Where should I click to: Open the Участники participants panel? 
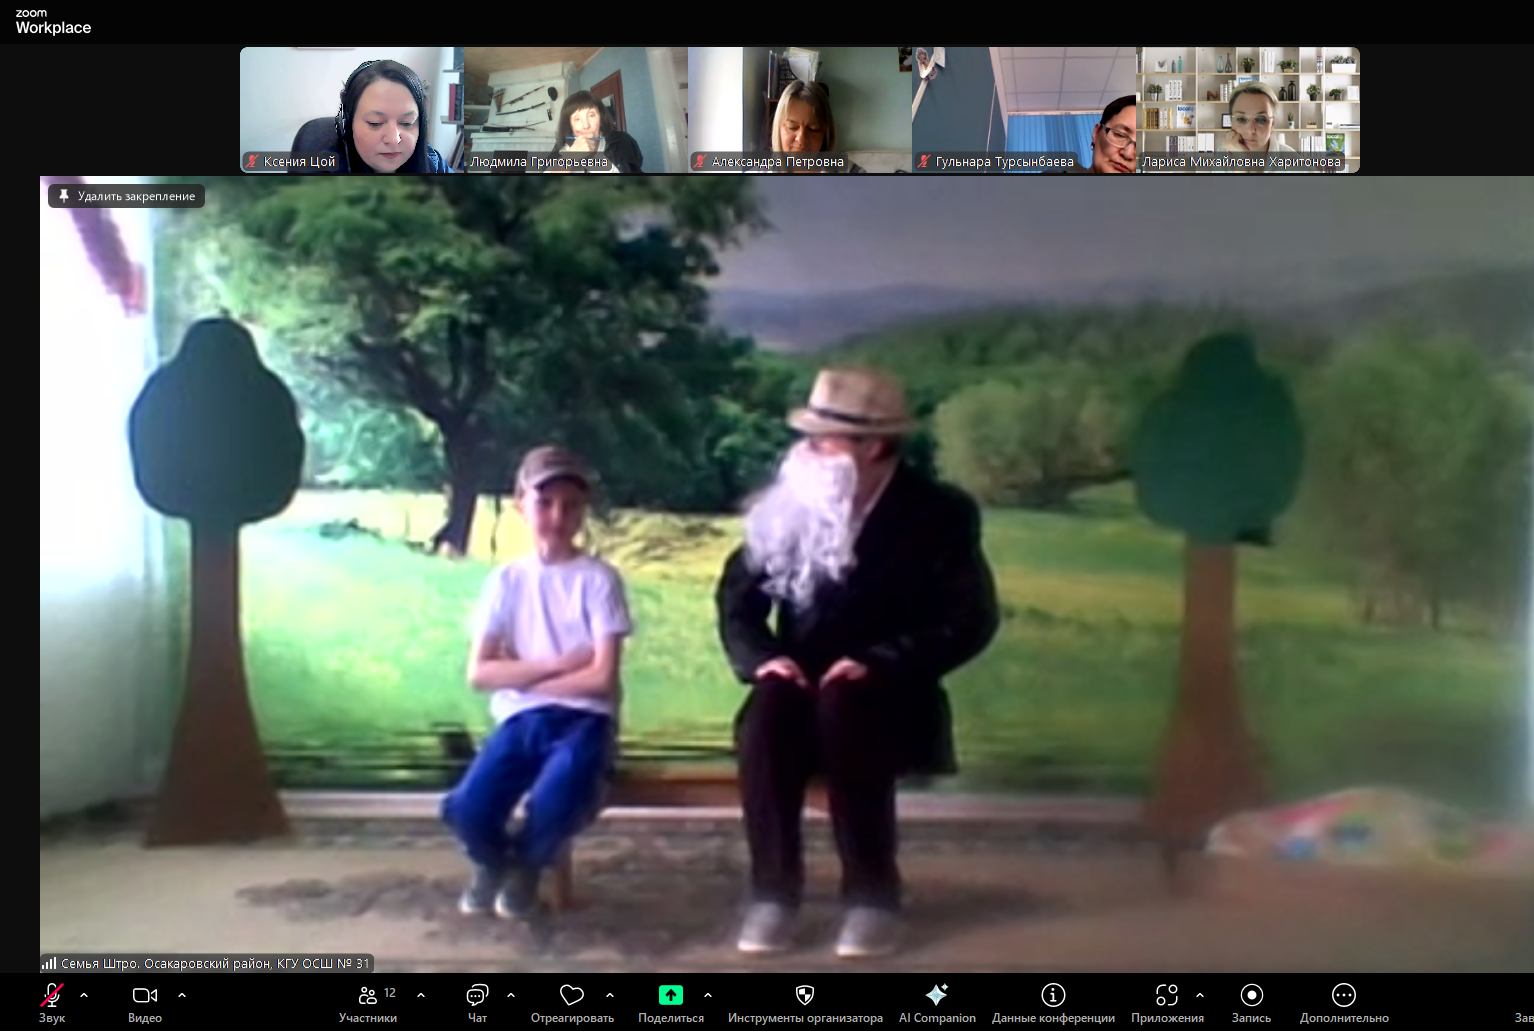[368, 995]
